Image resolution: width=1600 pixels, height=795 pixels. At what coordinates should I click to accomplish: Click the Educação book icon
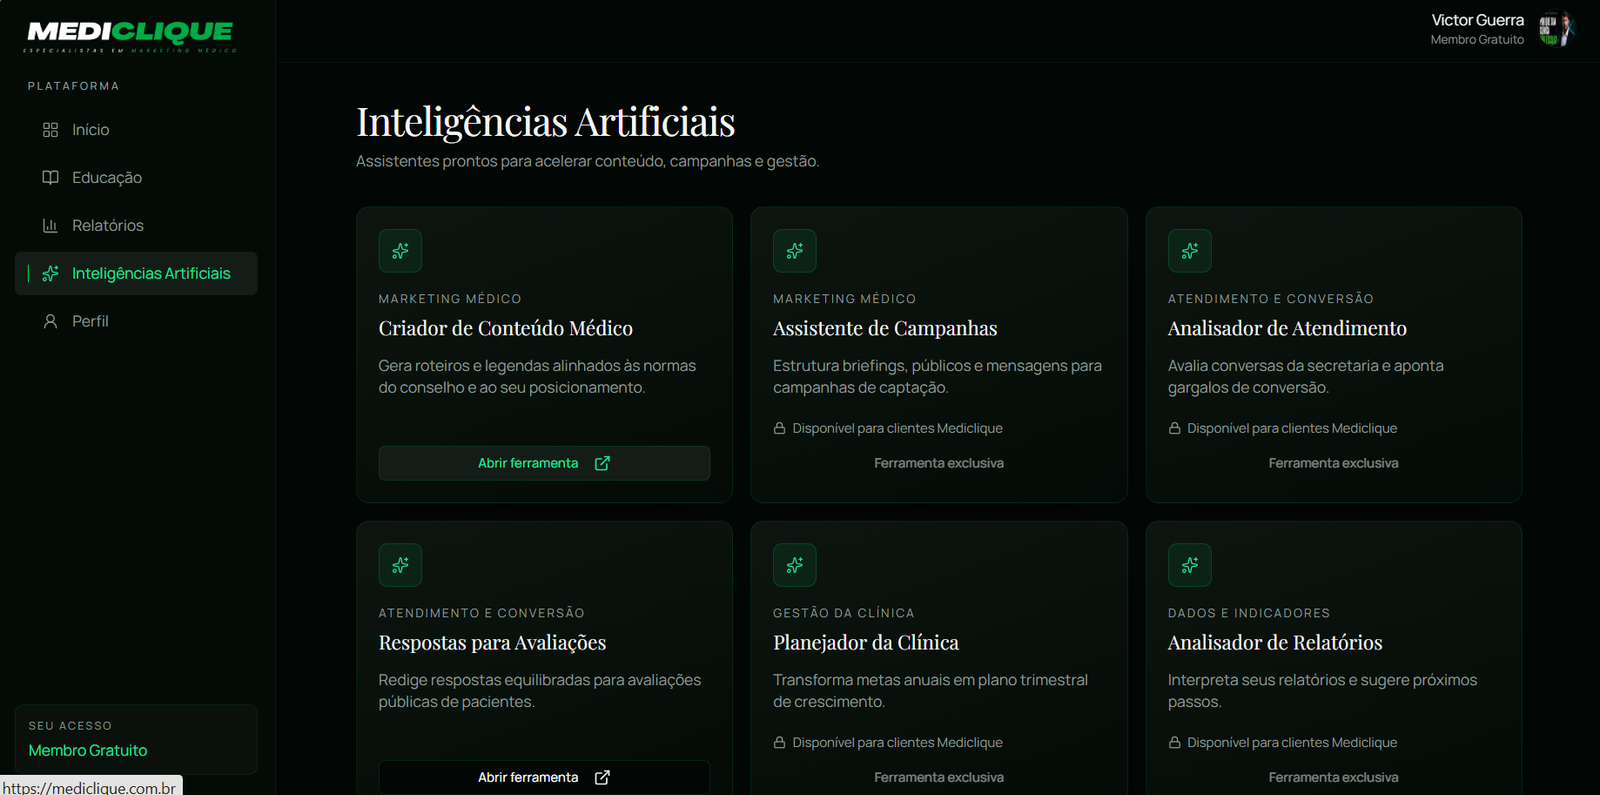pos(50,178)
